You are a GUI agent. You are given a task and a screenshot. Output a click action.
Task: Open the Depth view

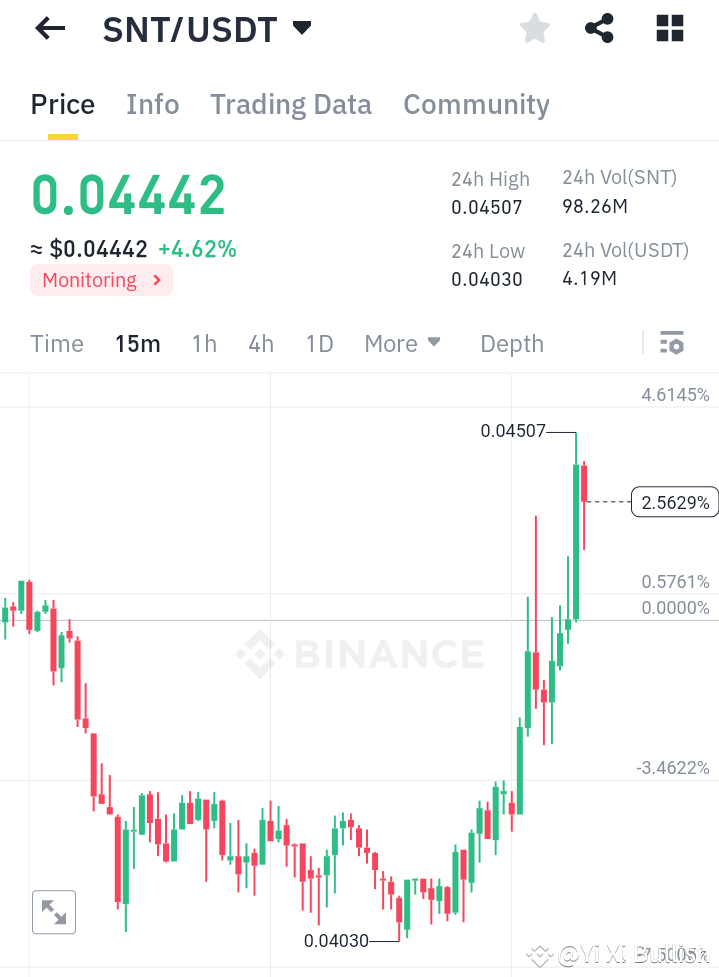tap(511, 343)
